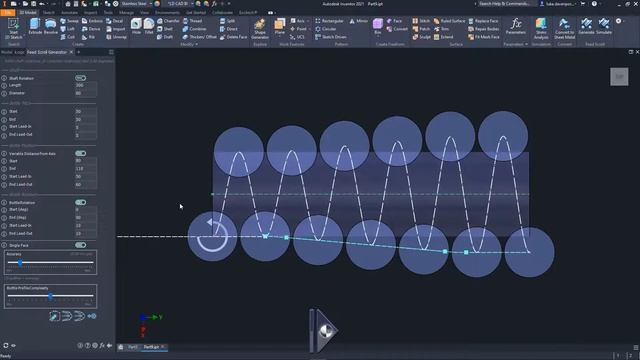The image size is (640, 360).
Task: Open the Shape Generator
Action: (x=260, y=29)
